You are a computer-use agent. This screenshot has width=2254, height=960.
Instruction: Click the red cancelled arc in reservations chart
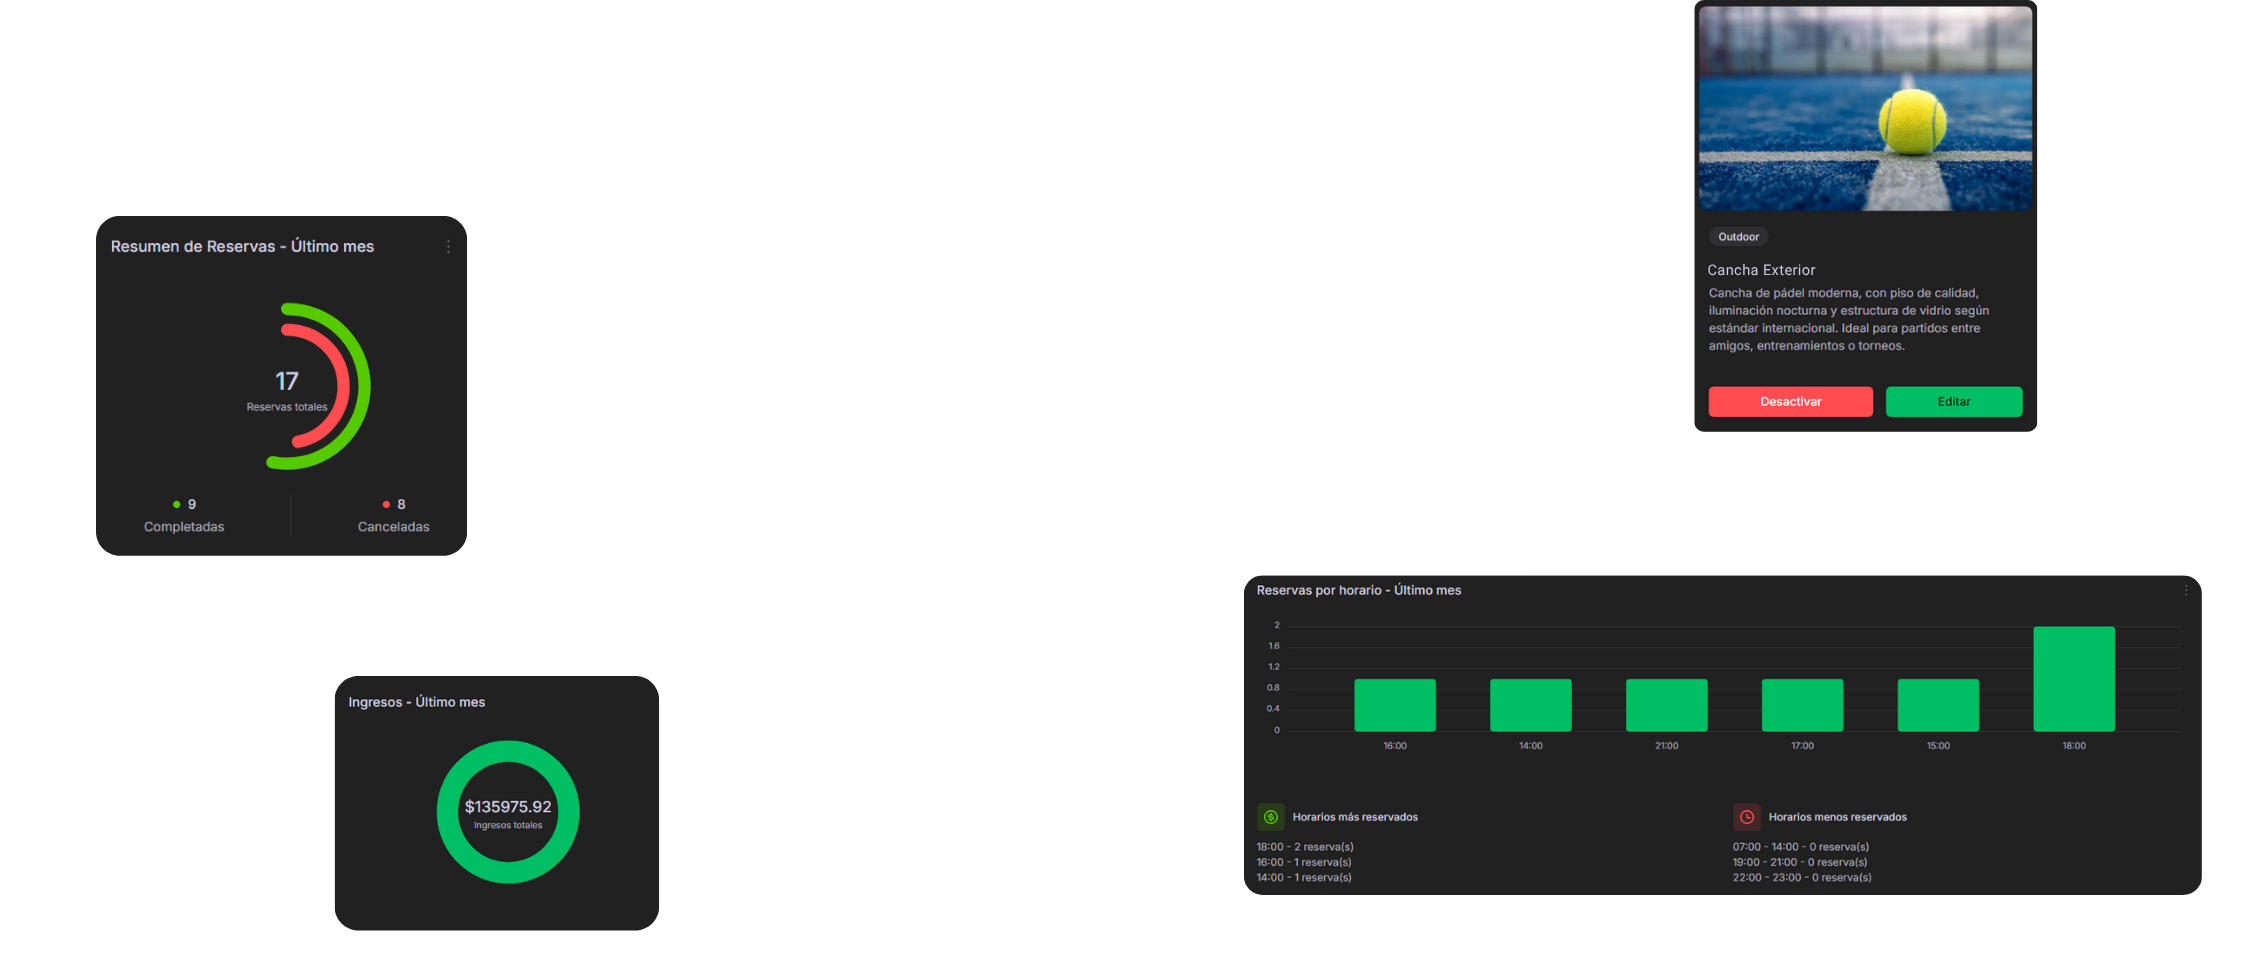tap(341, 385)
